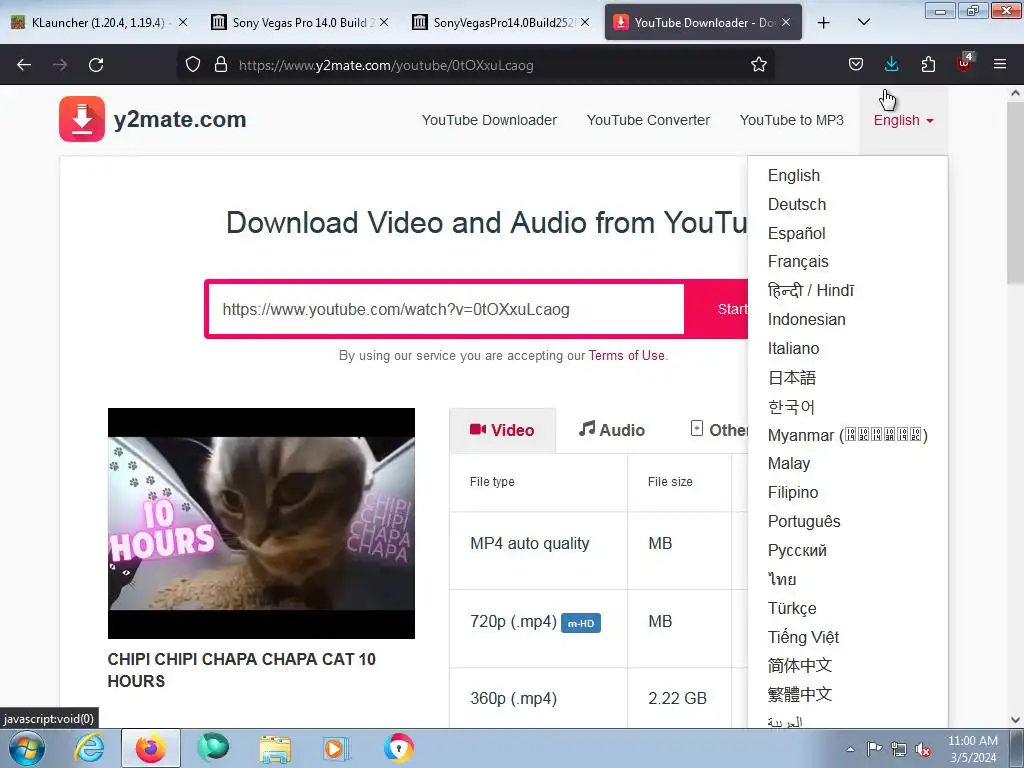Select the Audio format tab
This screenshot has width=1024, height=768.
pyautogui.click(x=611, y=430)
